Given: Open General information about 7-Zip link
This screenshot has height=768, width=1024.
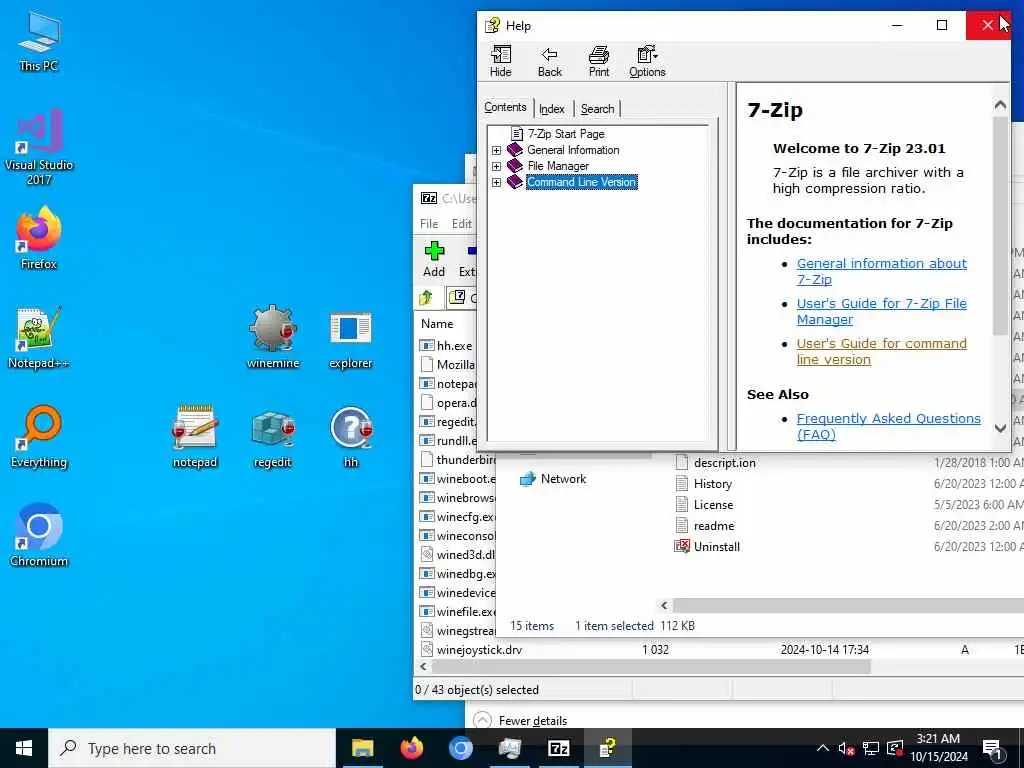Looking at the screenshot, I should [881, 271].
